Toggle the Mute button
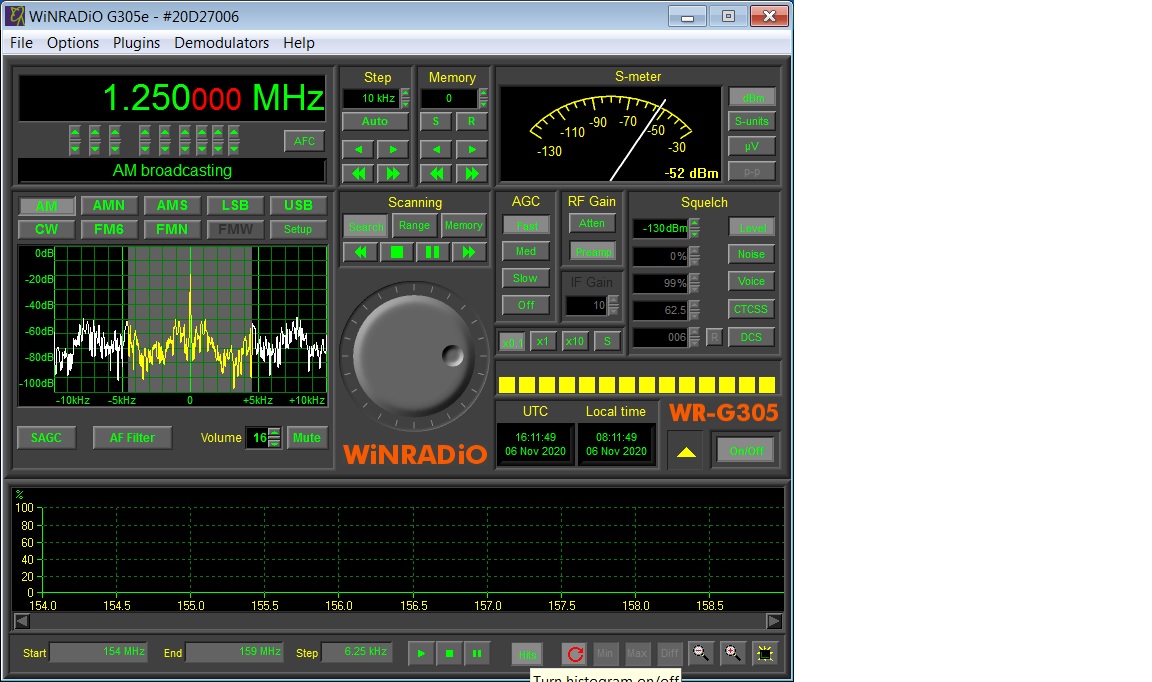 coord(307,438)
